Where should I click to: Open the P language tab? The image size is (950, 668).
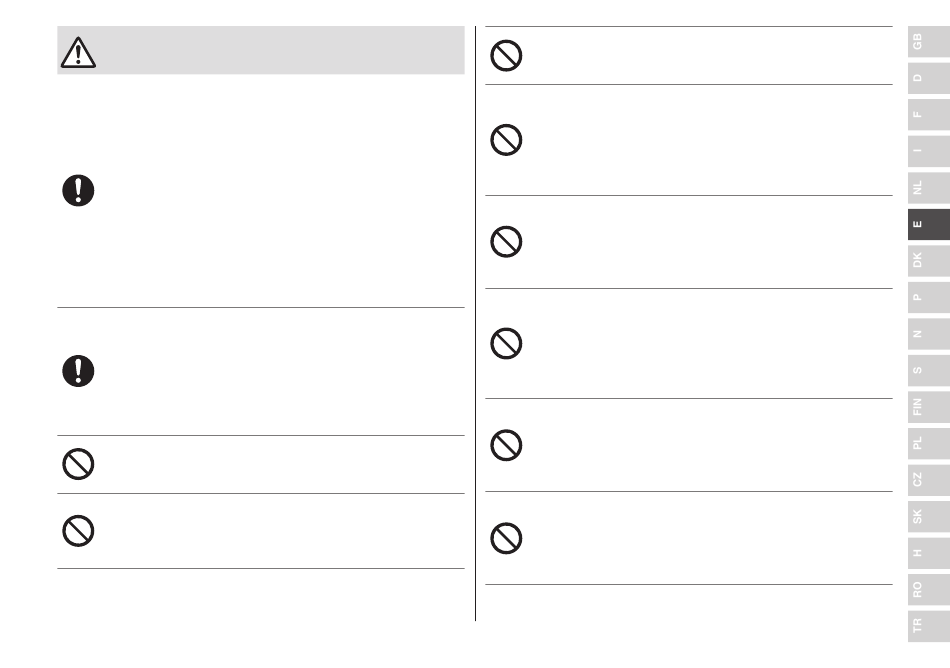pyautogui.click(x=929, y=297)
